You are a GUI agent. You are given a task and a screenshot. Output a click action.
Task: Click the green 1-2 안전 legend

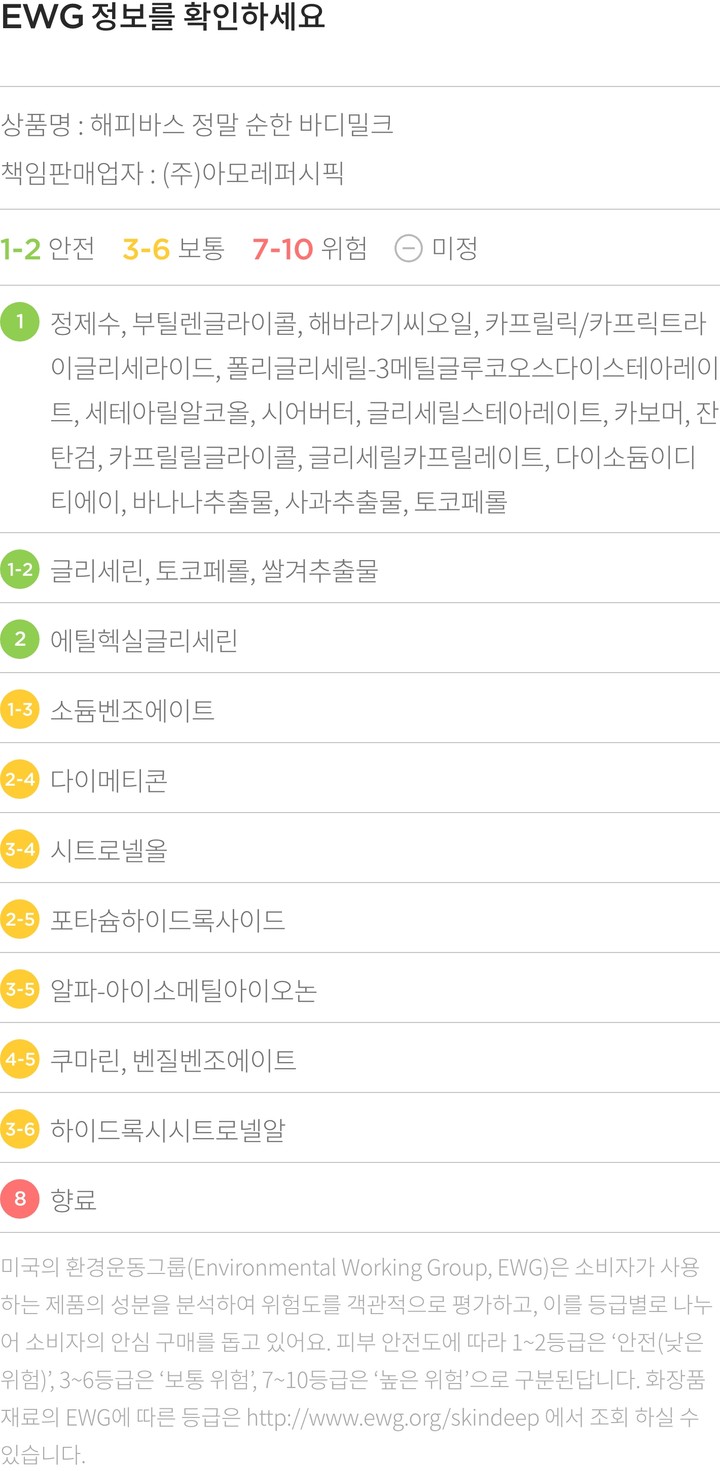pos(48,248)
